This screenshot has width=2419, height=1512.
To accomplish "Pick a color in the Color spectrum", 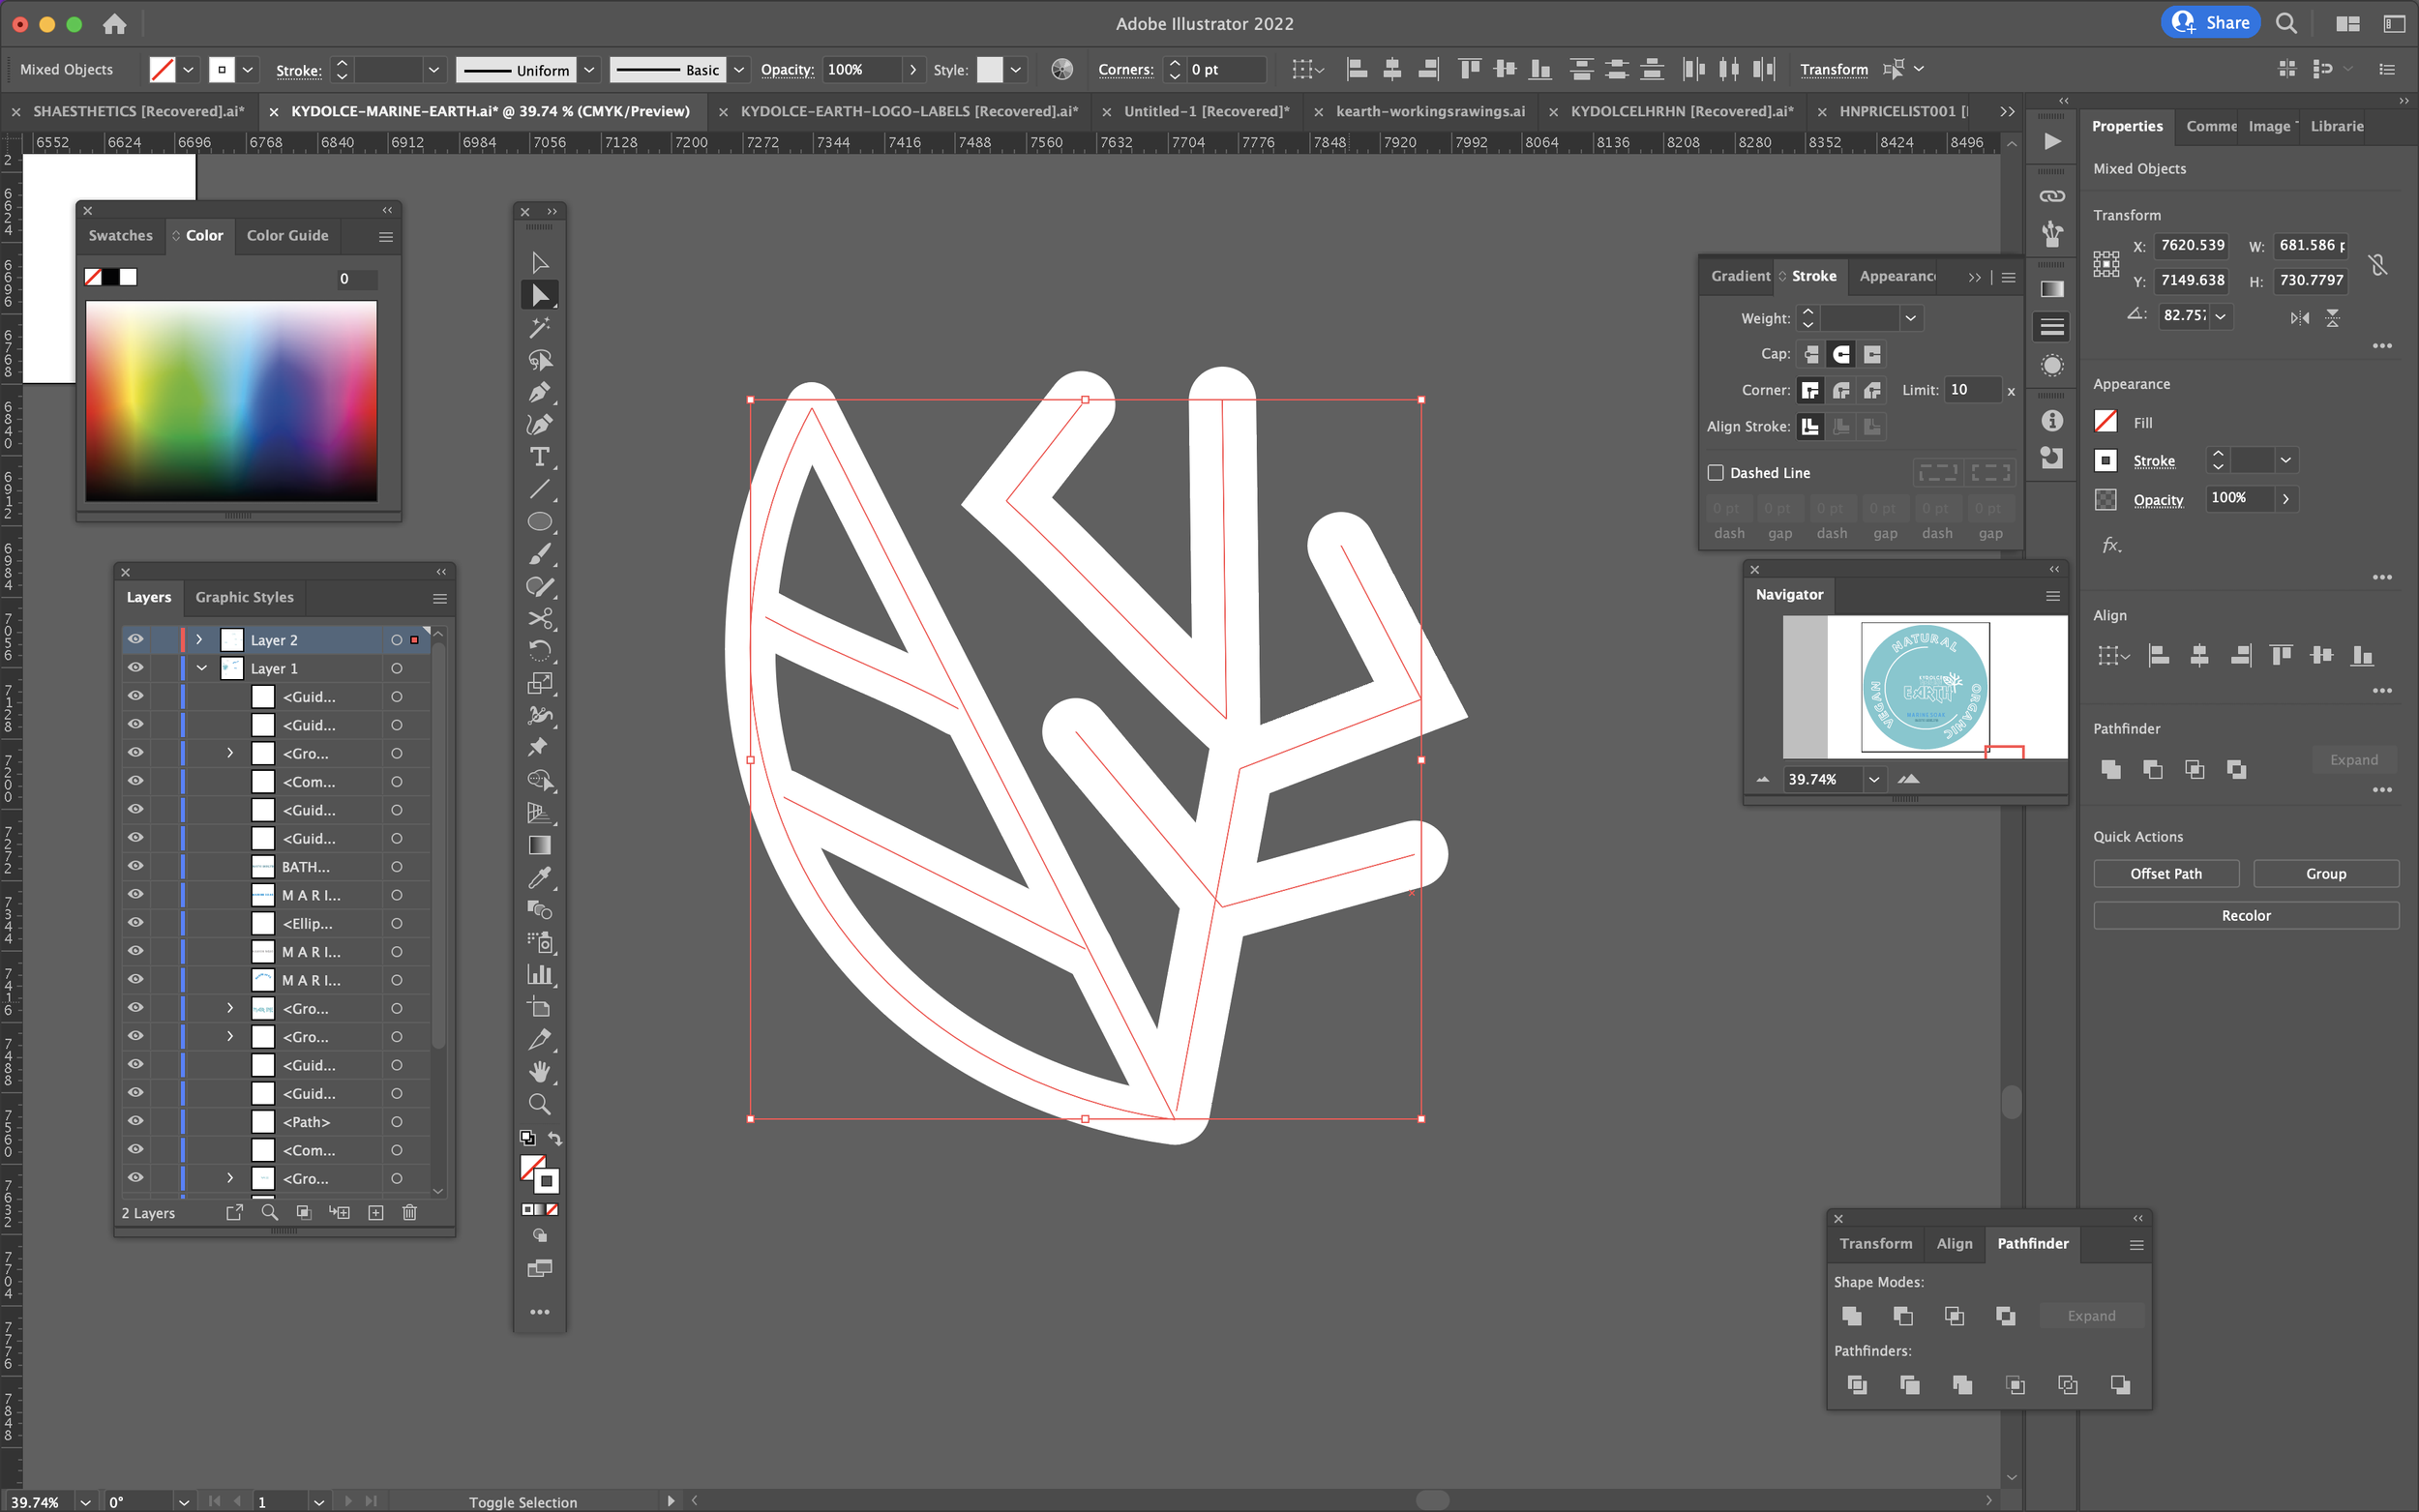I will coord(231,401).
